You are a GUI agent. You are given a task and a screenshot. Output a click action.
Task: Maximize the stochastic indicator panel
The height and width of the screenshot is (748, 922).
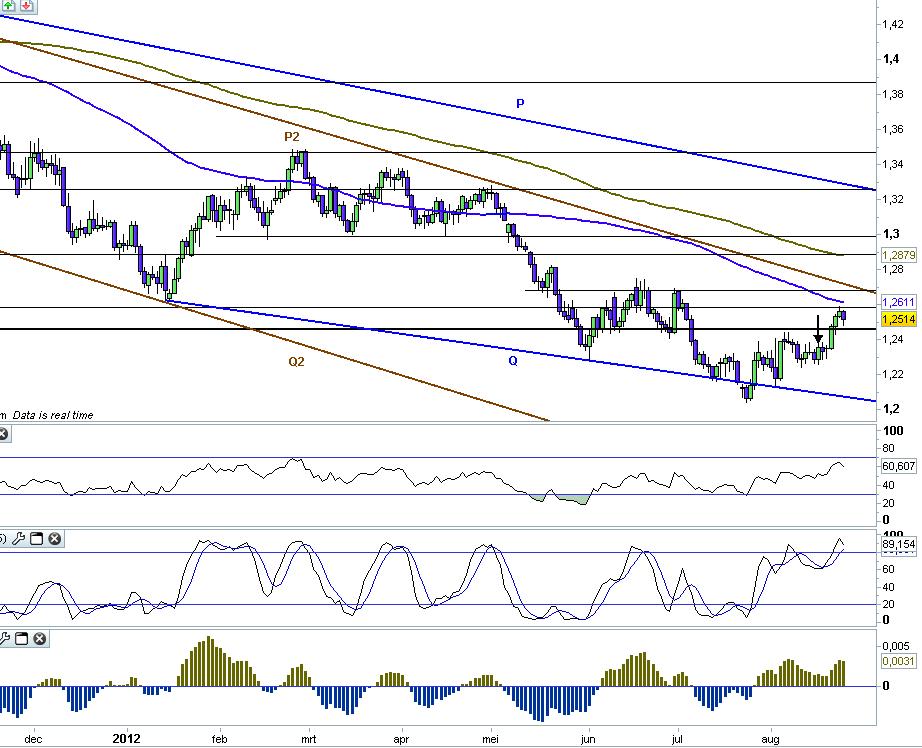tap(36, 539)
